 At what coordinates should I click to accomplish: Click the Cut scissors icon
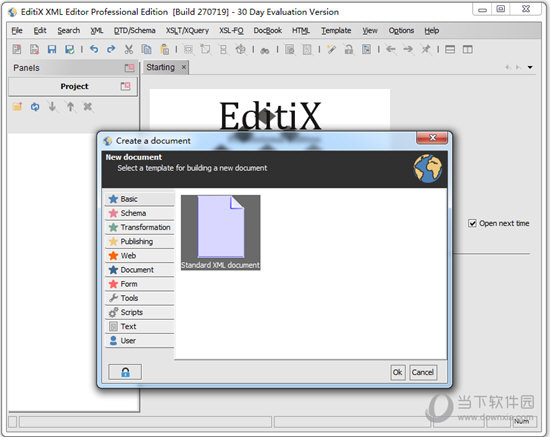click(x=129, y=49)
